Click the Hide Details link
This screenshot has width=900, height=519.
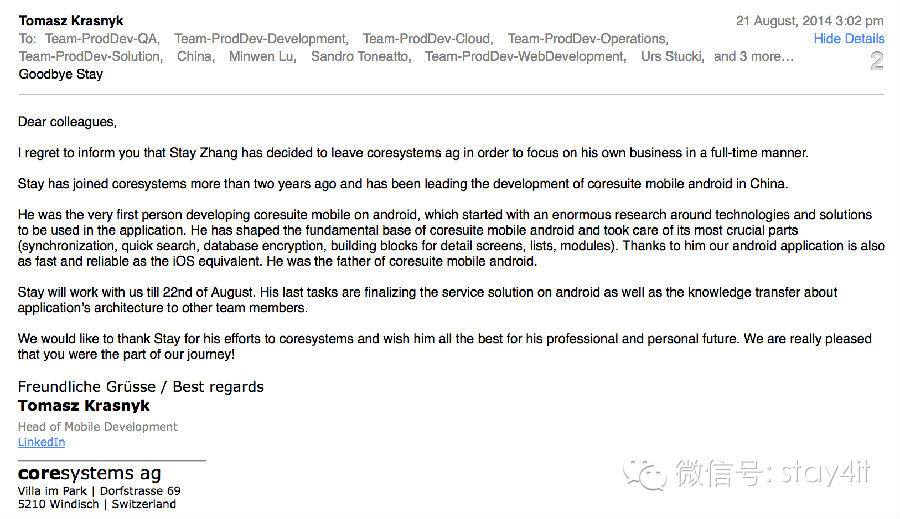click(849, 38)
